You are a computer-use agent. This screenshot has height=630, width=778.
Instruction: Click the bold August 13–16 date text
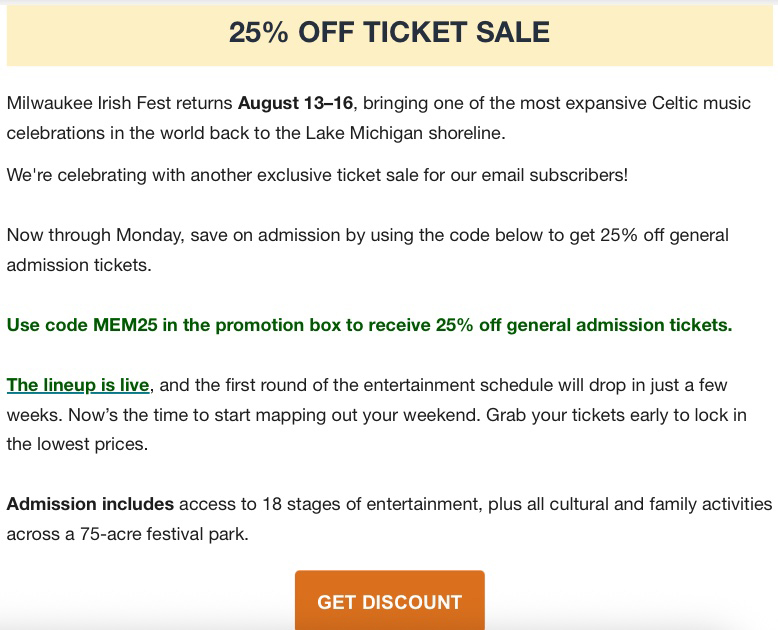pos(295,103)
